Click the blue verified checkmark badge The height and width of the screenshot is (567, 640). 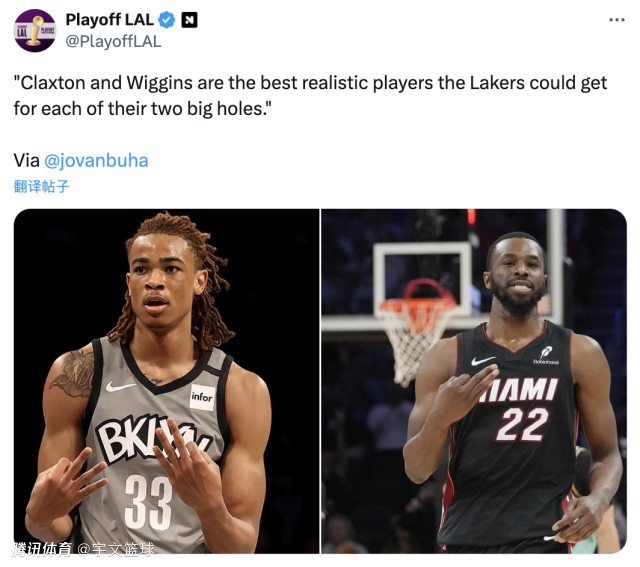[167, 20]
